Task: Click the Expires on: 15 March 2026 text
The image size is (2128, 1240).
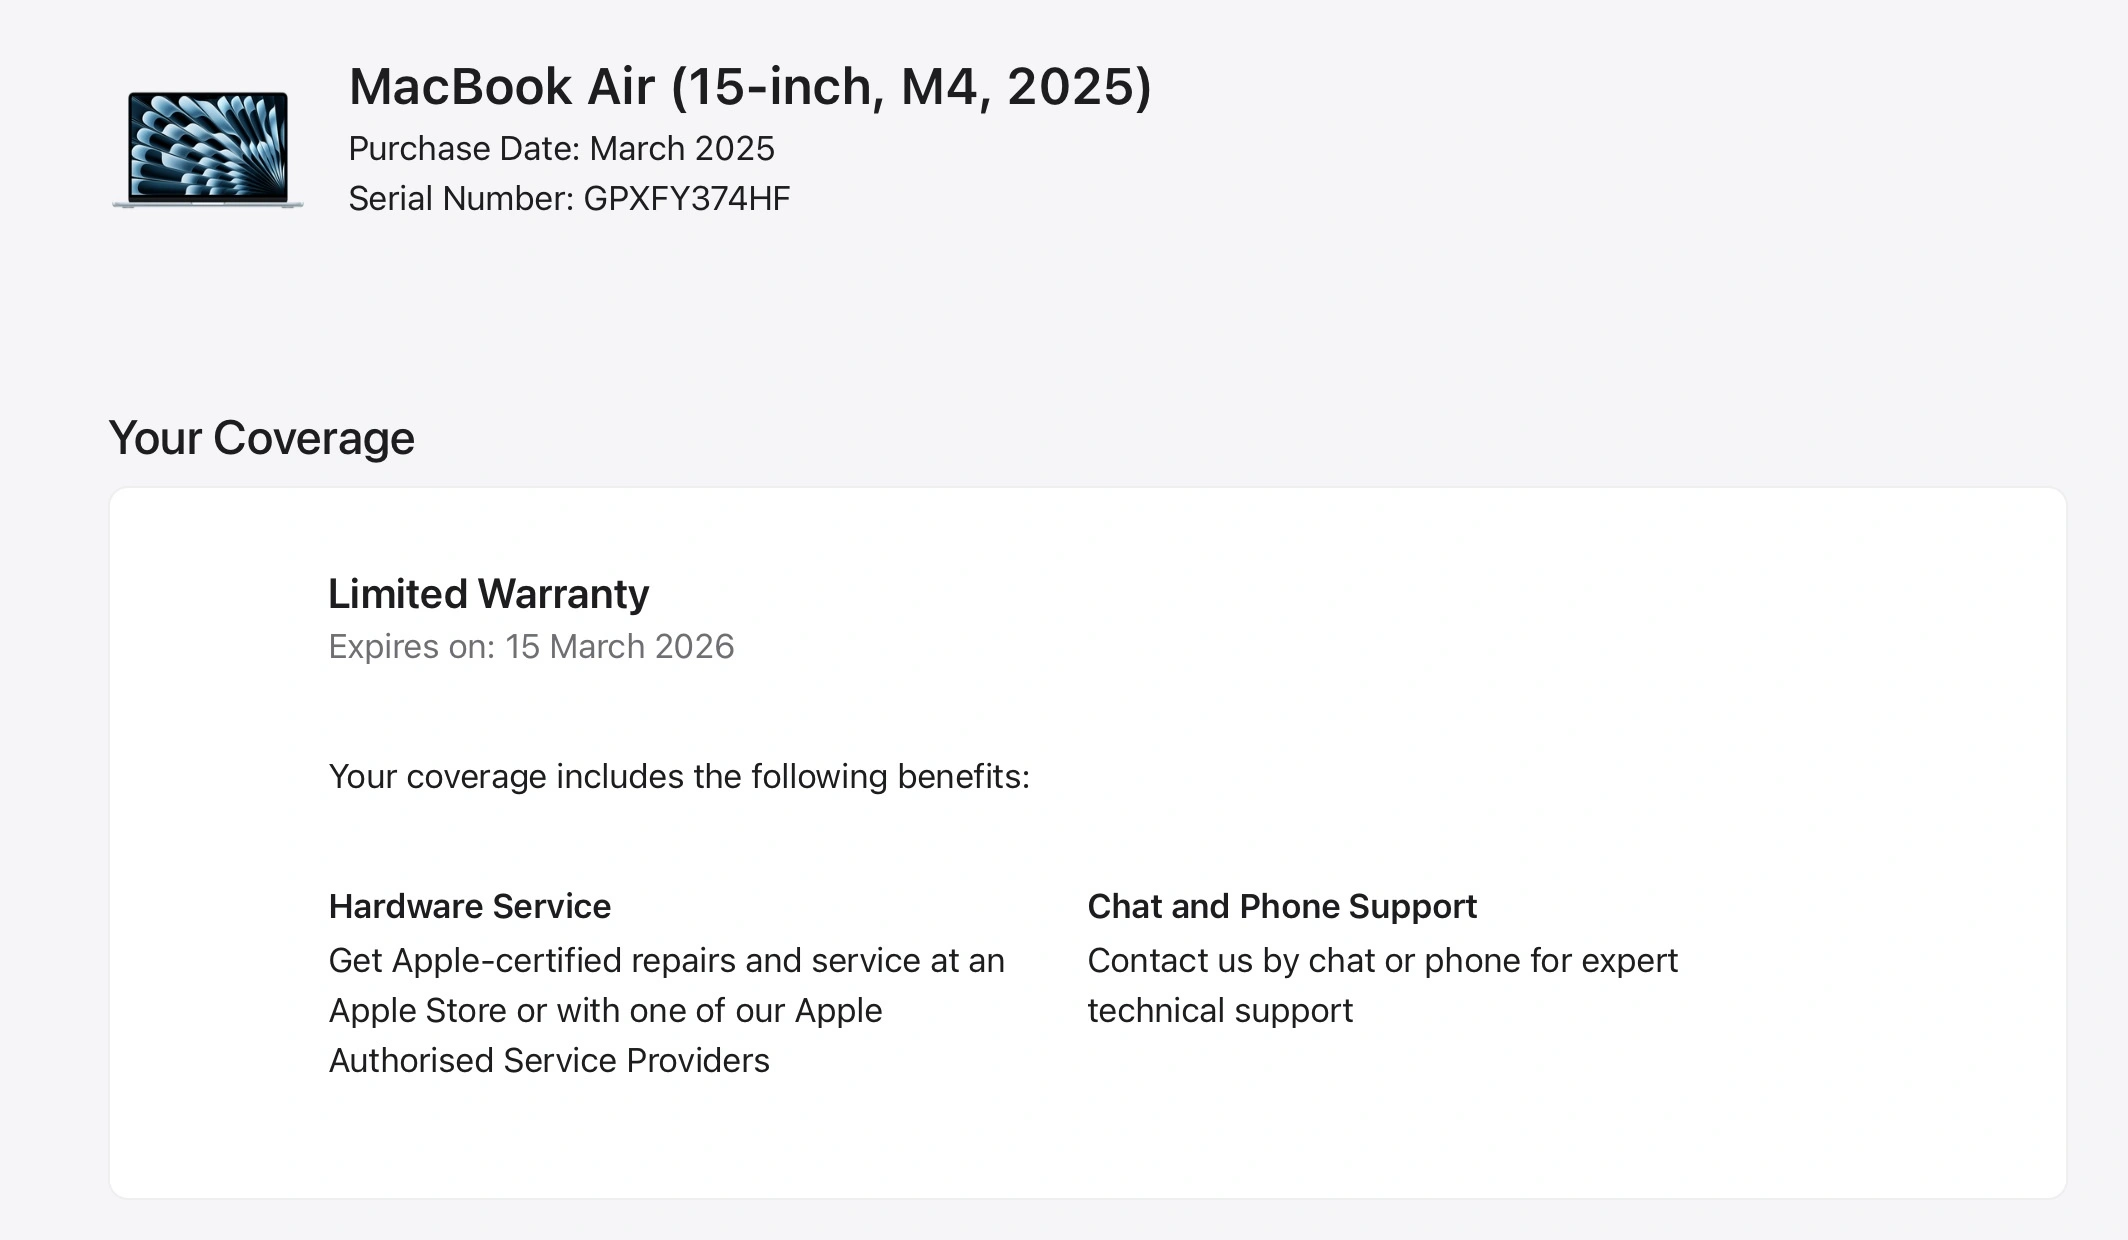Action: click(531, 646)
